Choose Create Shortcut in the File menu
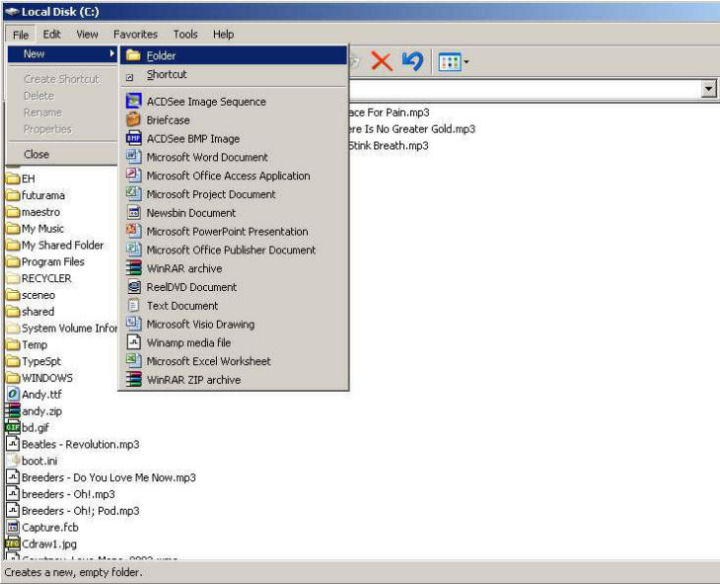Viewport: 720px width, 584px height. 62,79
